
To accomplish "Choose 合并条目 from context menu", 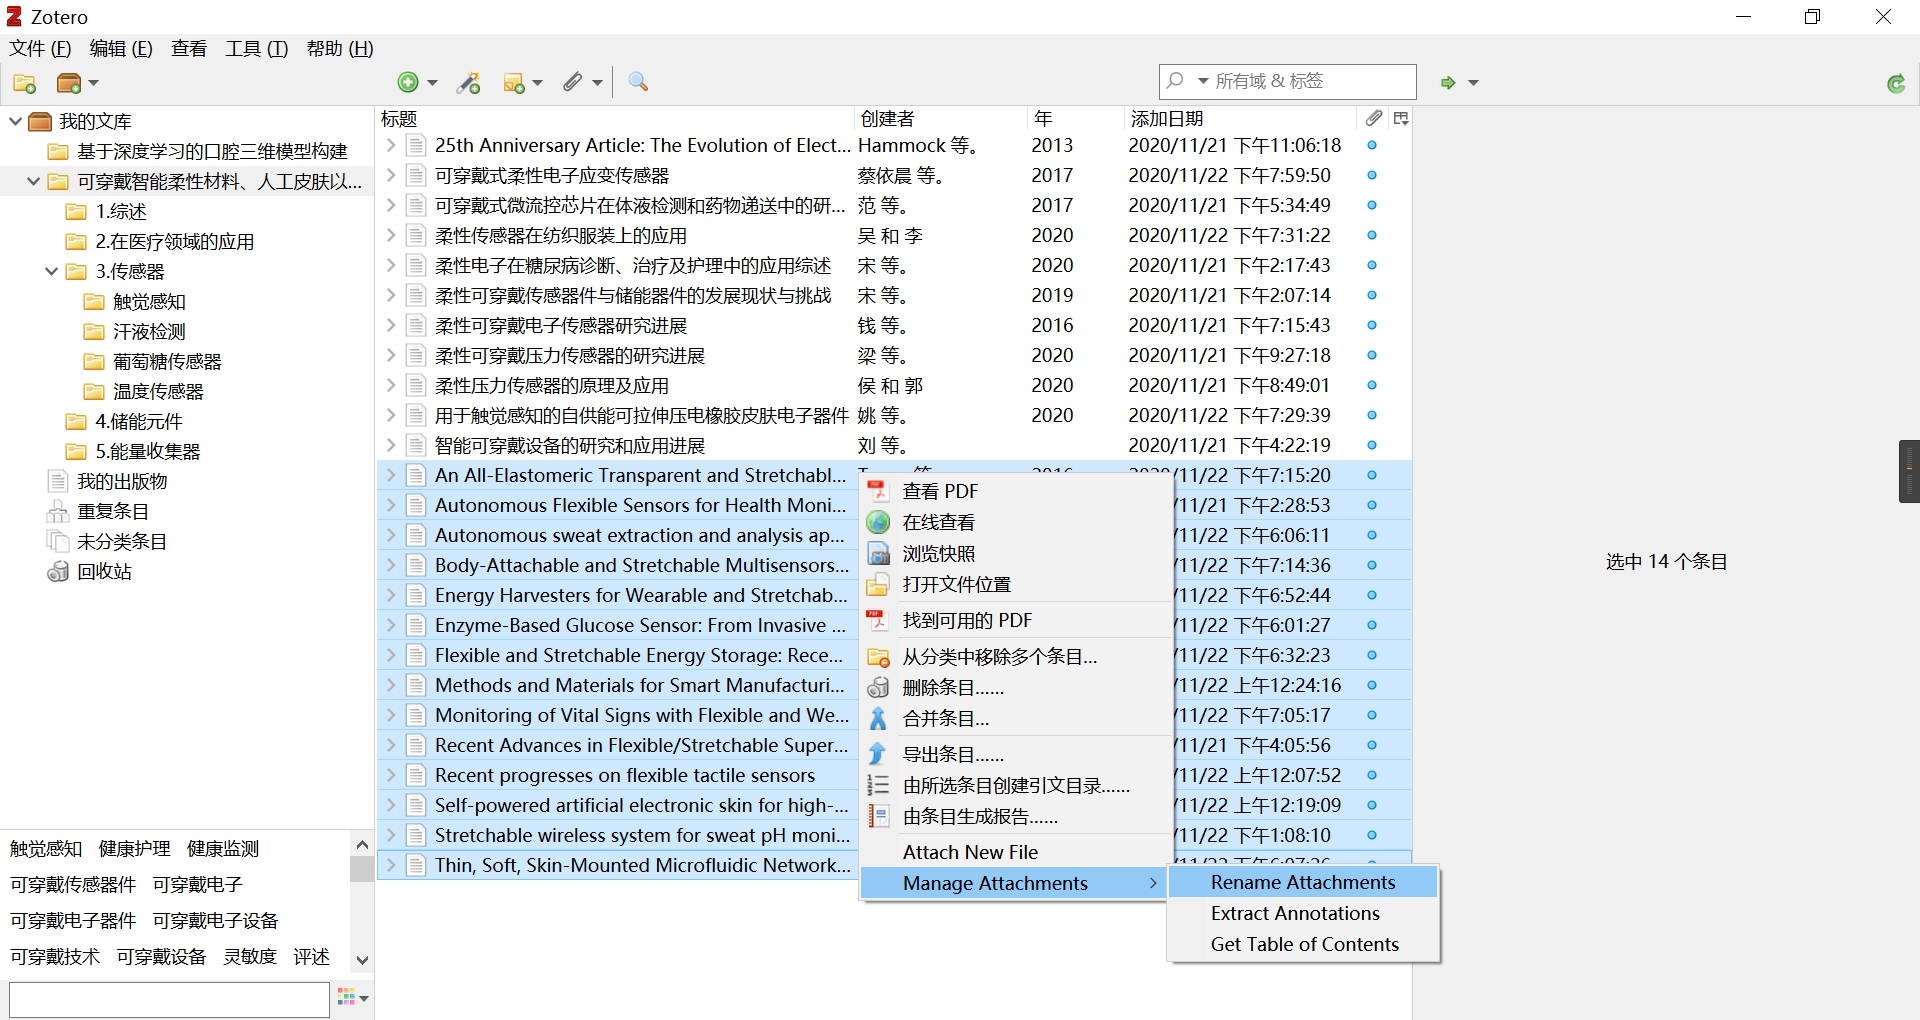I will (1016, 718).
